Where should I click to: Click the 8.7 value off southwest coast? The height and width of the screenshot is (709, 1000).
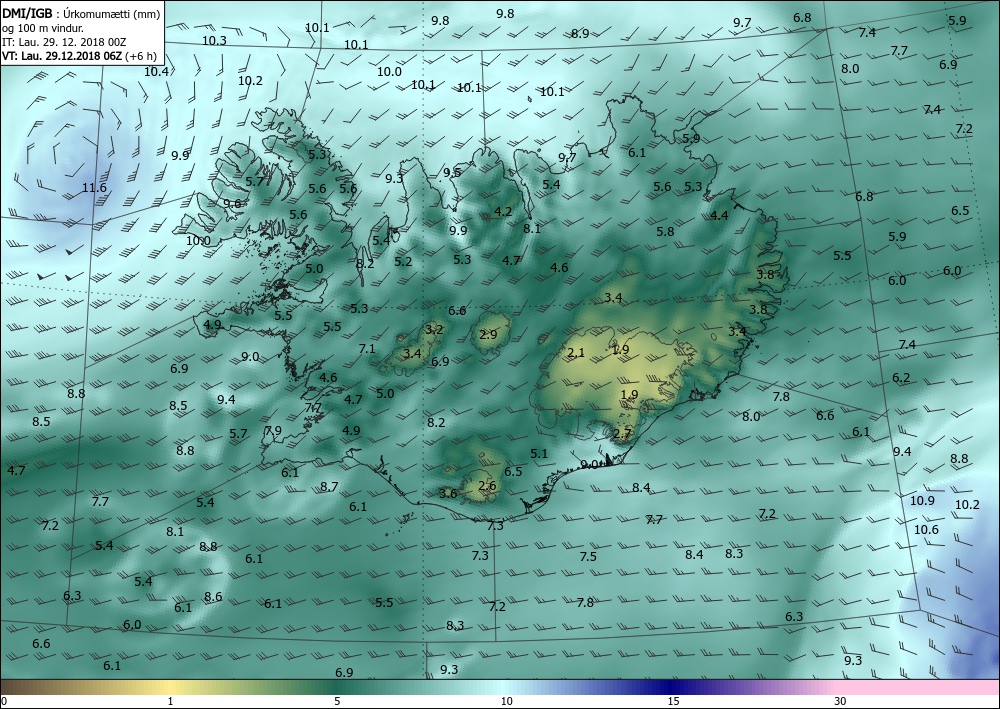(329, 486)
